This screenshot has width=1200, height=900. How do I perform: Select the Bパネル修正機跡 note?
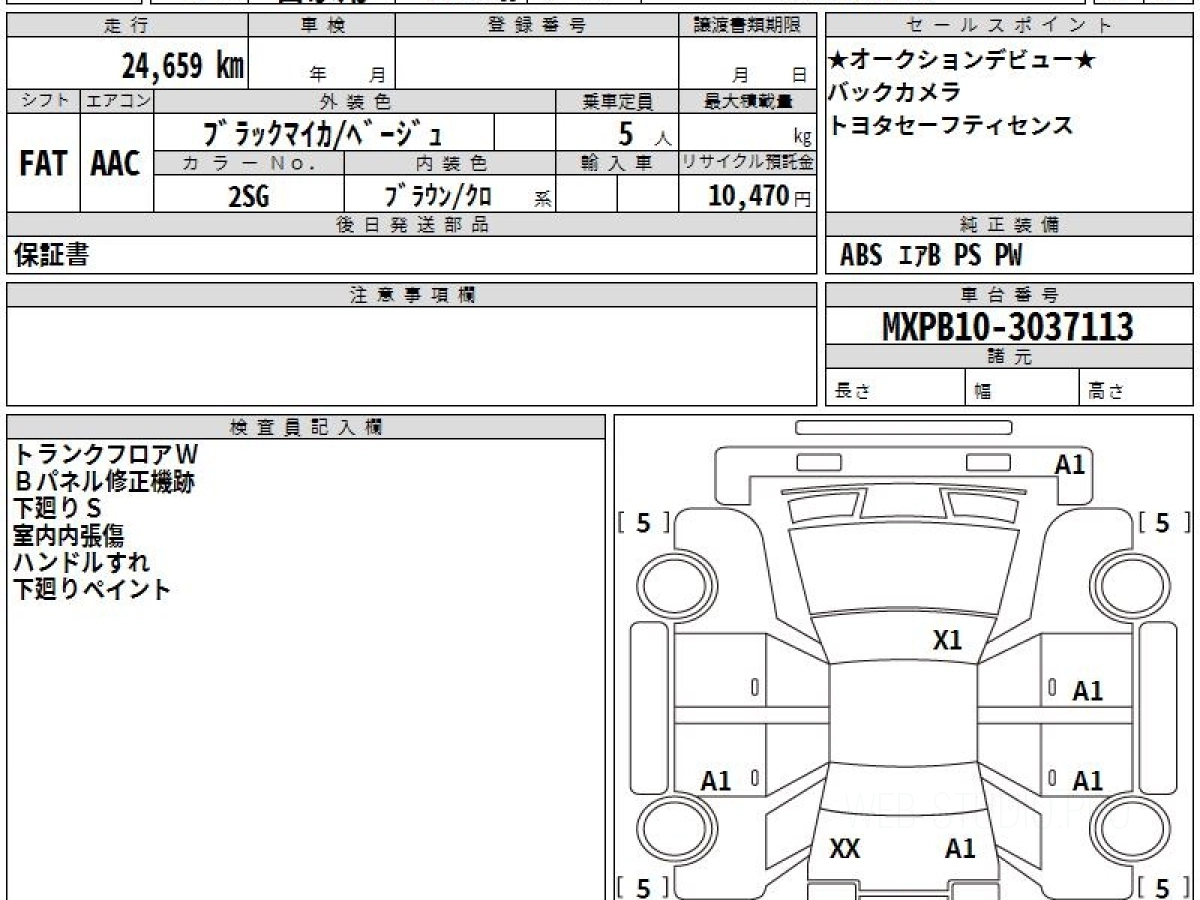(x=104, y=483)
